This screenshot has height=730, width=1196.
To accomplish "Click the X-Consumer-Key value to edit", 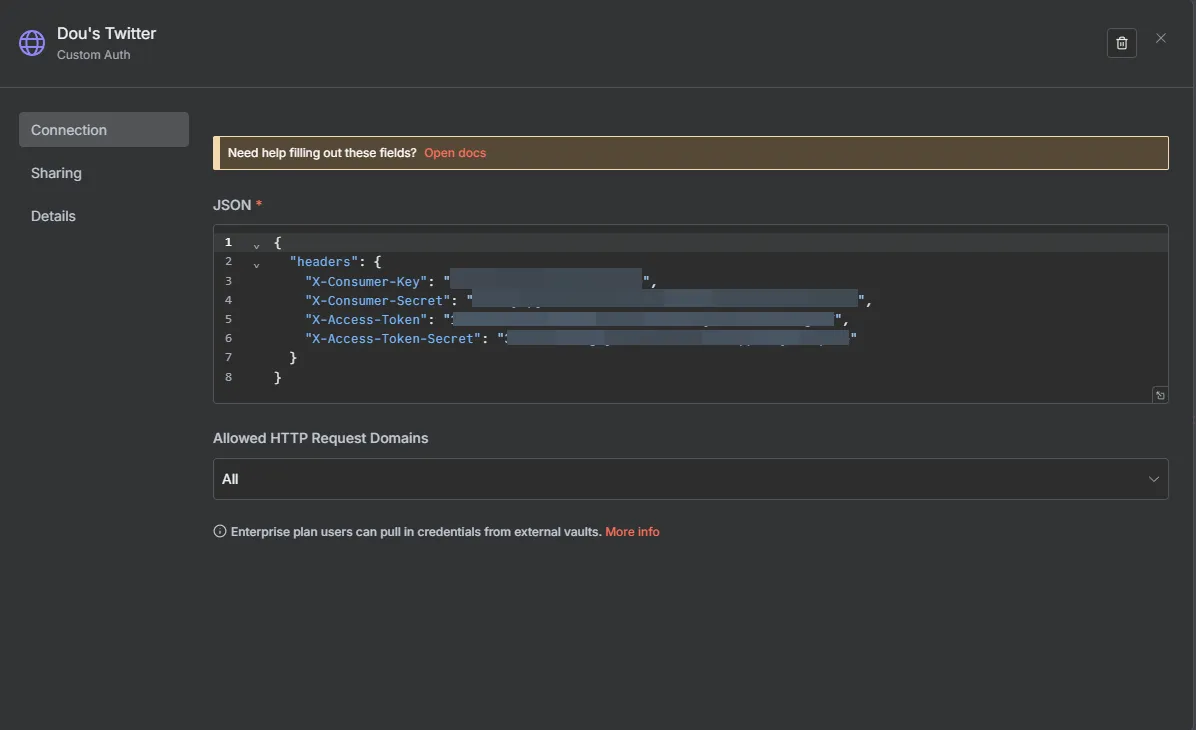I will 545,280.
